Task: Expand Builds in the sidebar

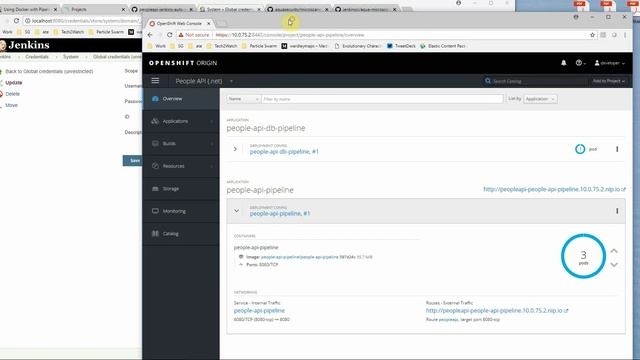Action: (x=181, y=144)
